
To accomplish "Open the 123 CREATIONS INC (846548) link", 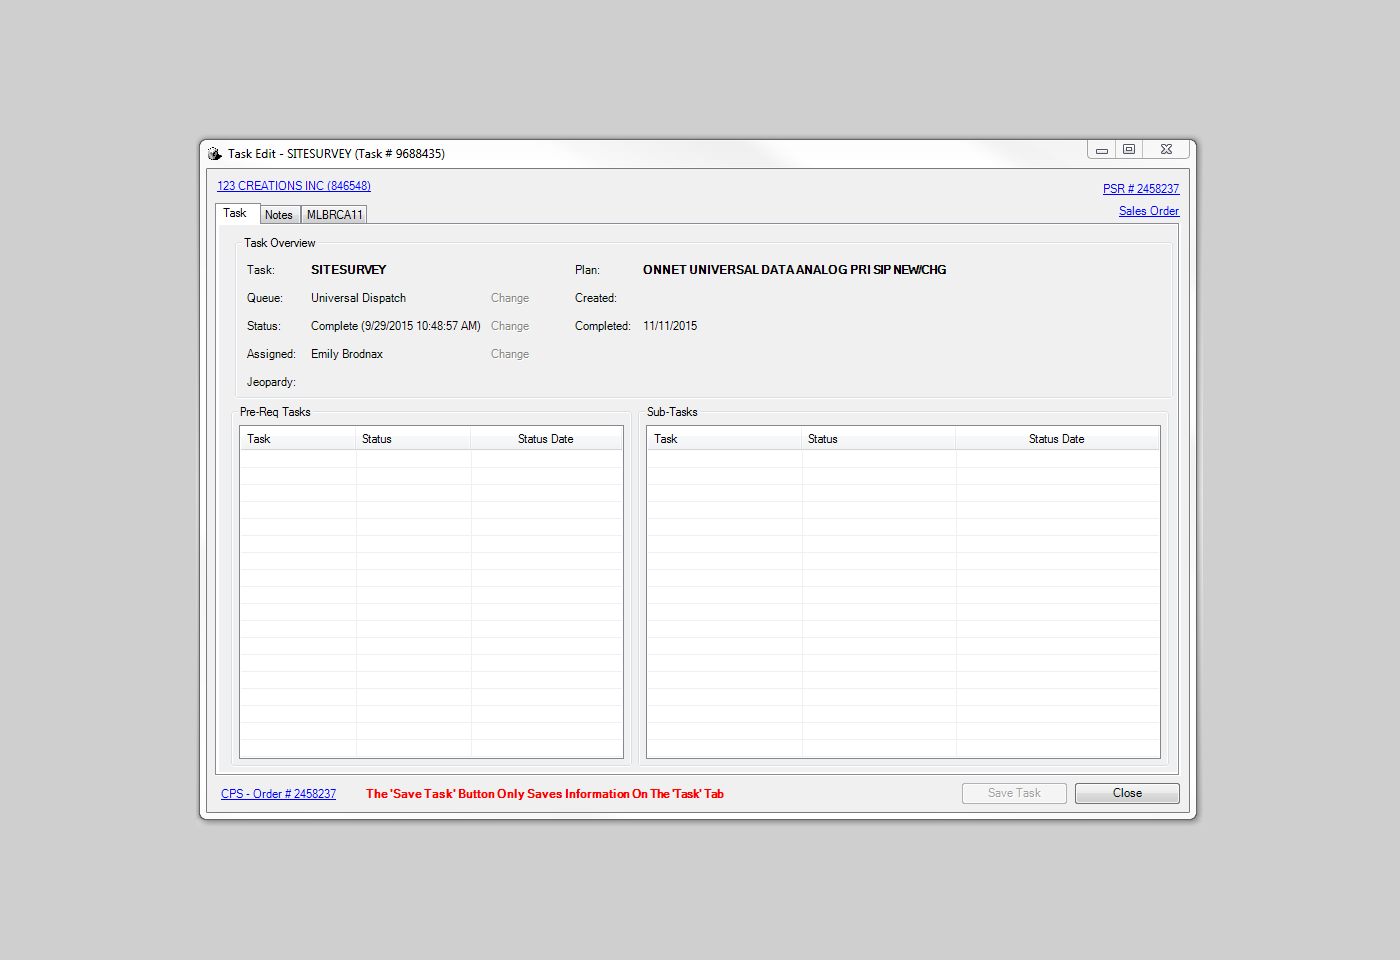I will point(294,186).
